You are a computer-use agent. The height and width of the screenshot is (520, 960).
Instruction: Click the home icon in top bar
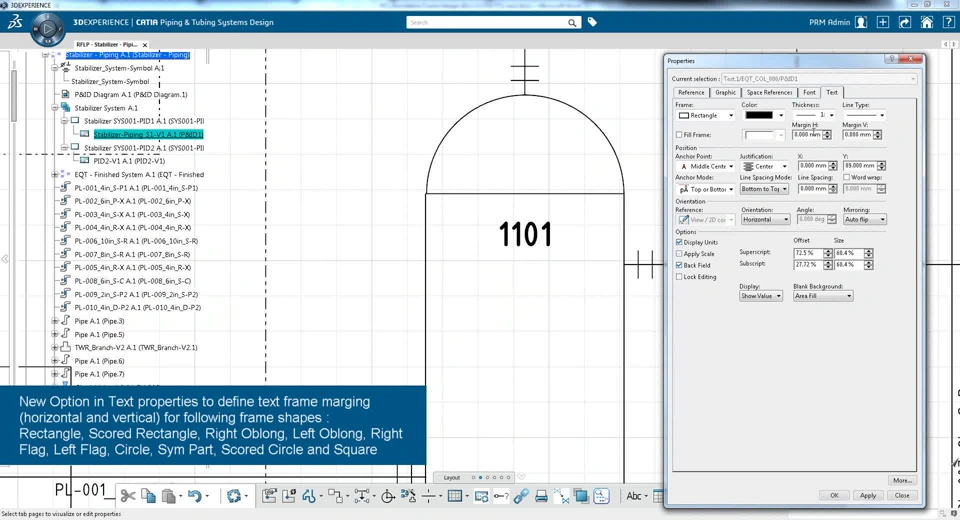pyautogui.click(x=927, y=22)
